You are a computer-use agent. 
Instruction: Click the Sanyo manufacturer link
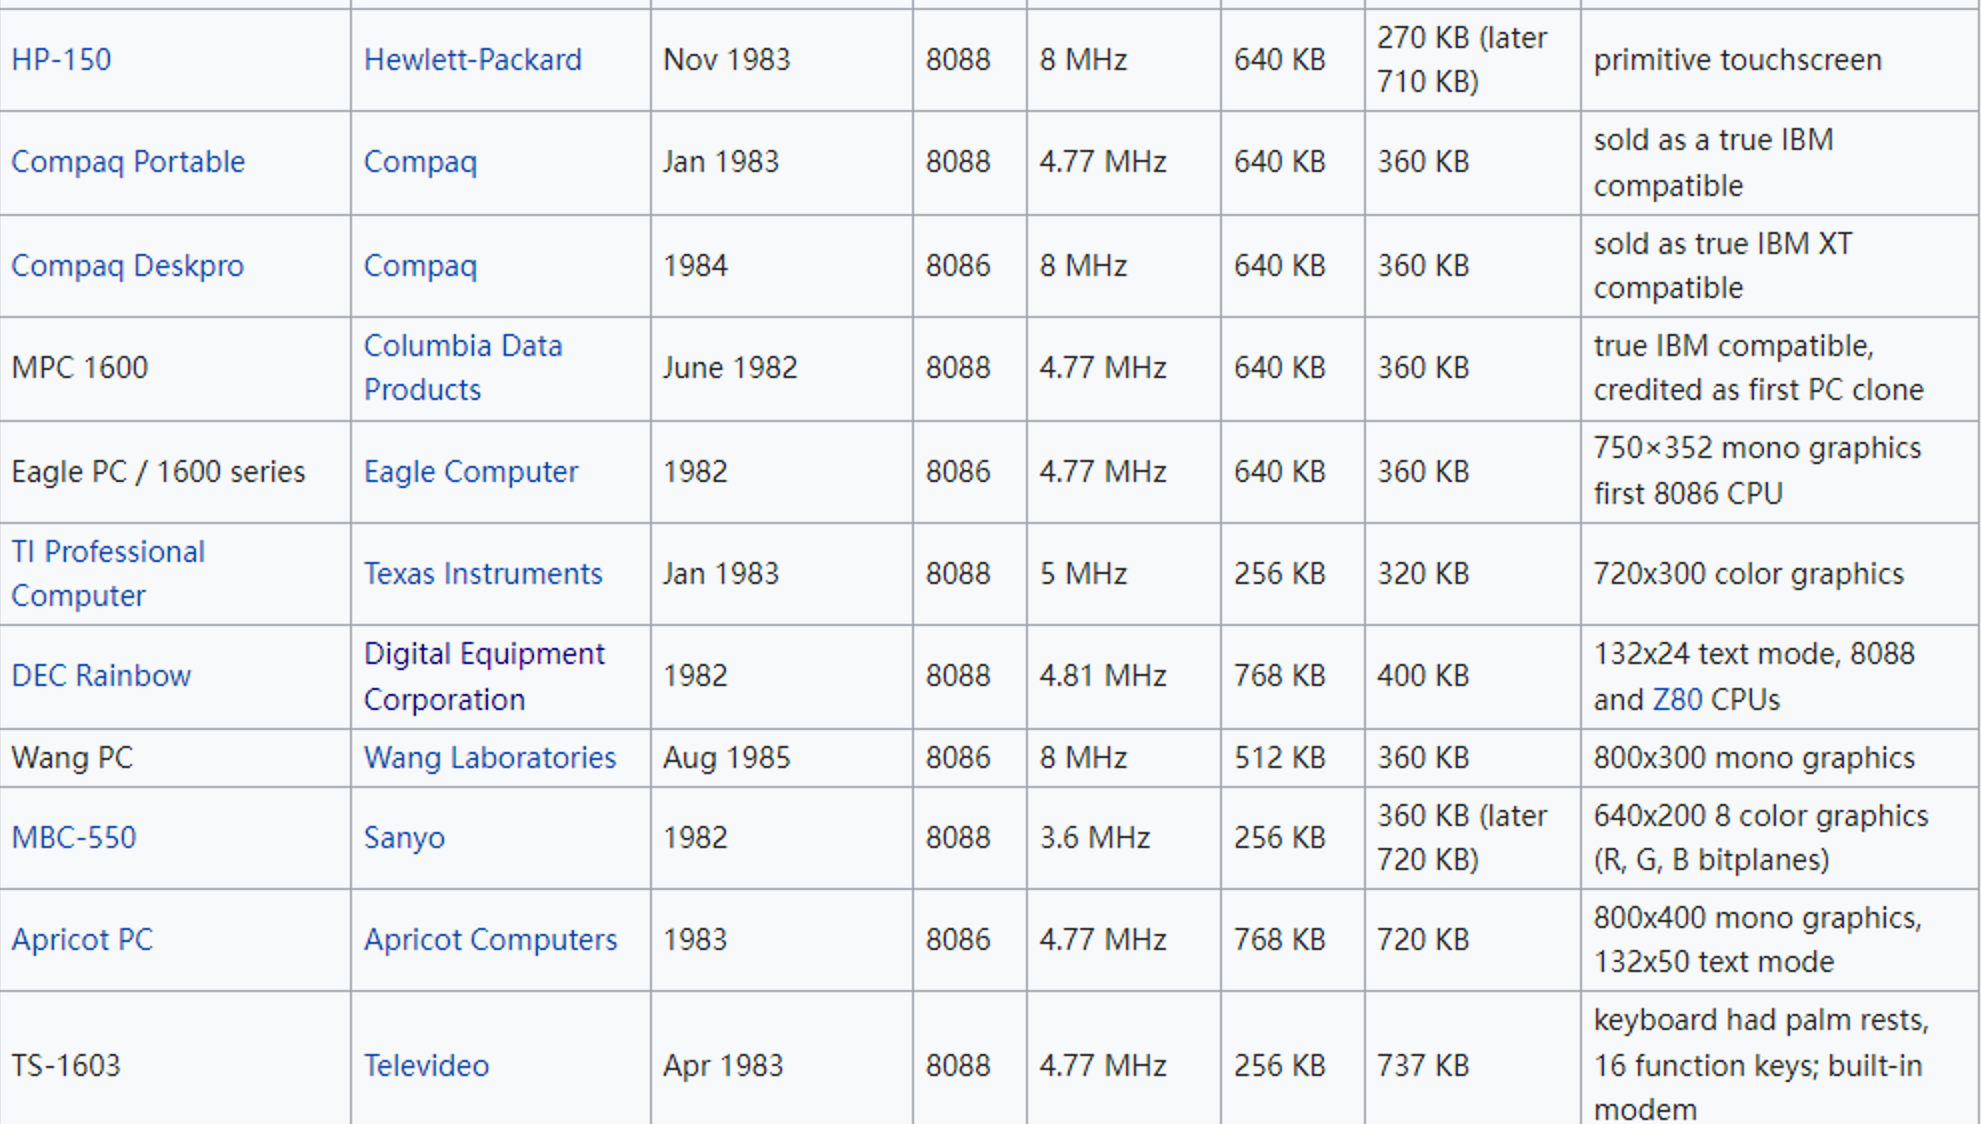pos(404,838)
